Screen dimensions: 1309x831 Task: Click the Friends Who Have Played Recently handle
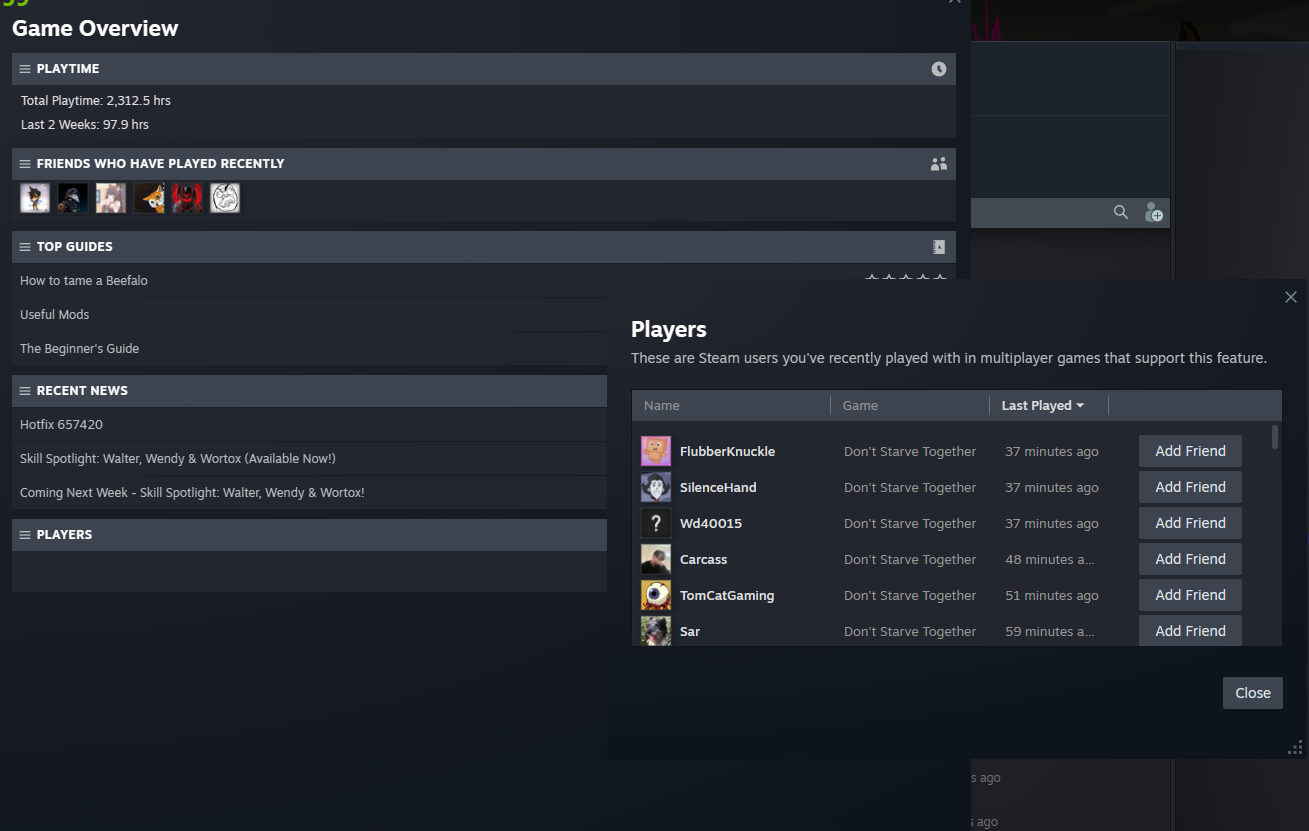(x=25, y=164)
